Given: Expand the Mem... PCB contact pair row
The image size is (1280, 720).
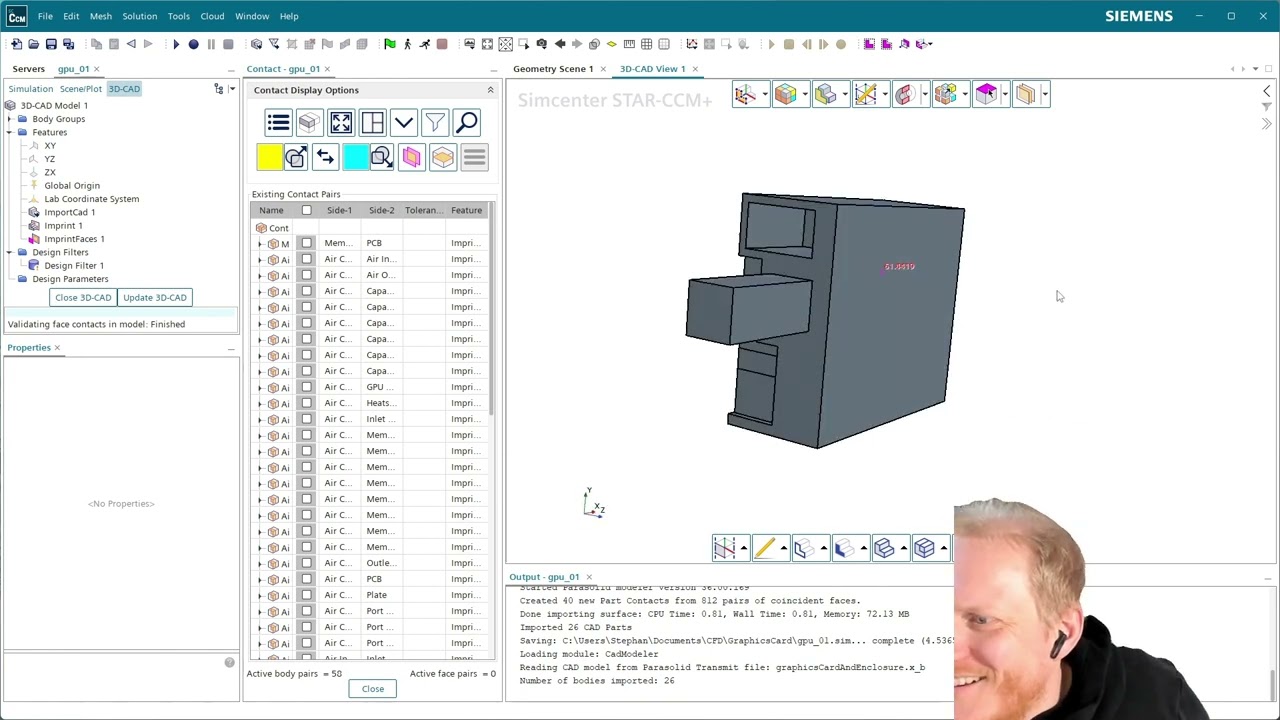Looking at the screenshot, I should (x=260, y=243).
